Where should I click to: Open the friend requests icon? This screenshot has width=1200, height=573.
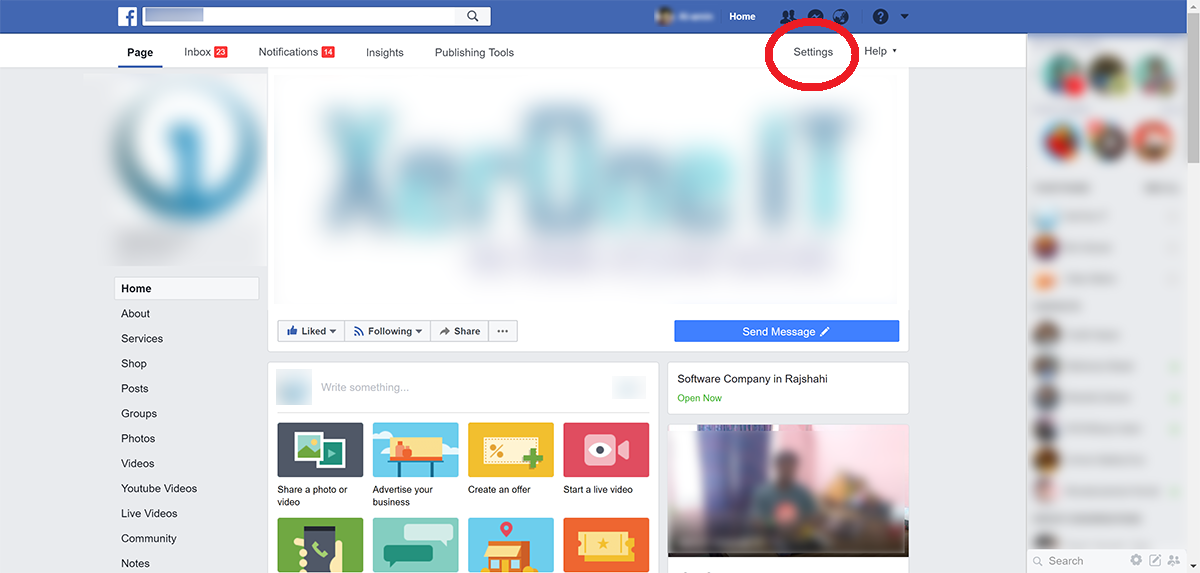click(x=788, y=17)
